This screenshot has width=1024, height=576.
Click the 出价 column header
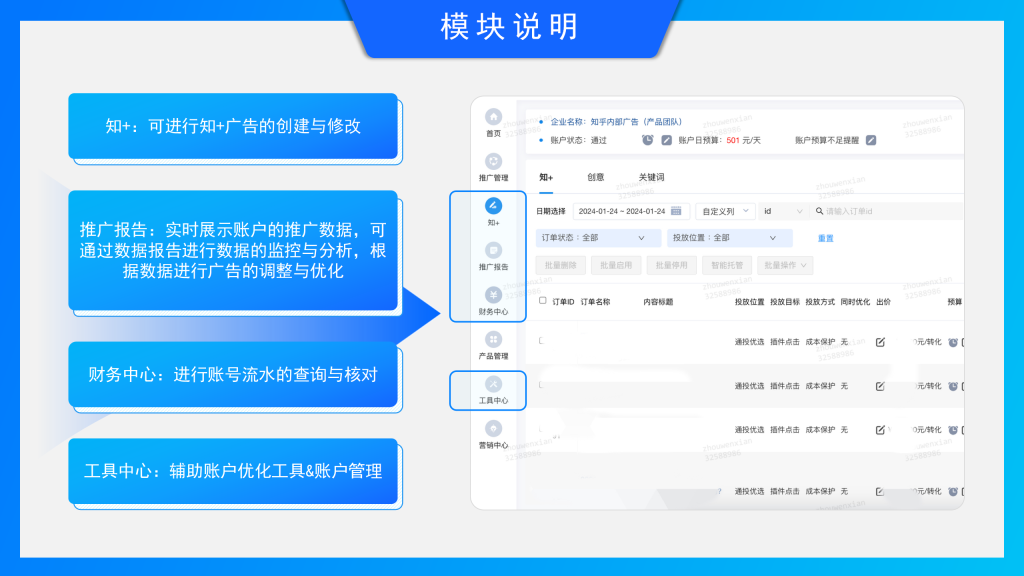[883, 302]
